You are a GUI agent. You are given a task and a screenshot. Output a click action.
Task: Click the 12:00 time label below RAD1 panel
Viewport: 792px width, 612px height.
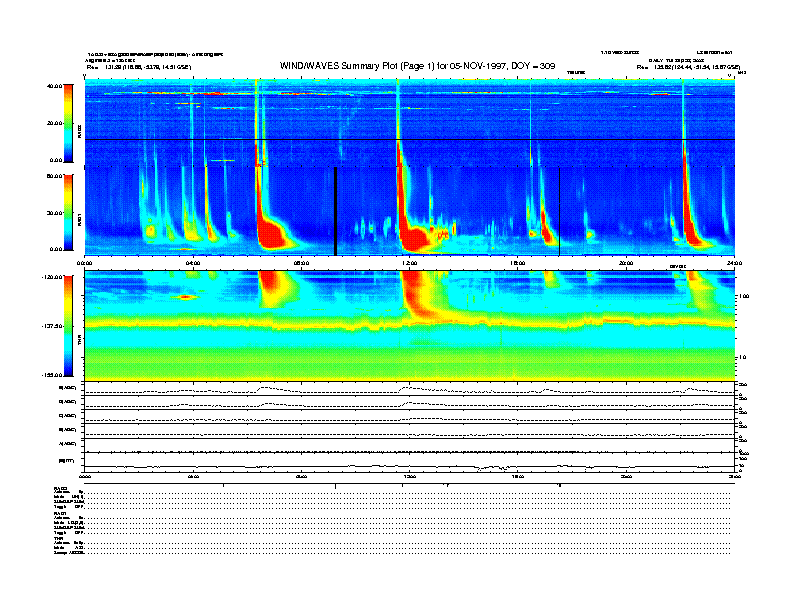(x=410, y=263)
